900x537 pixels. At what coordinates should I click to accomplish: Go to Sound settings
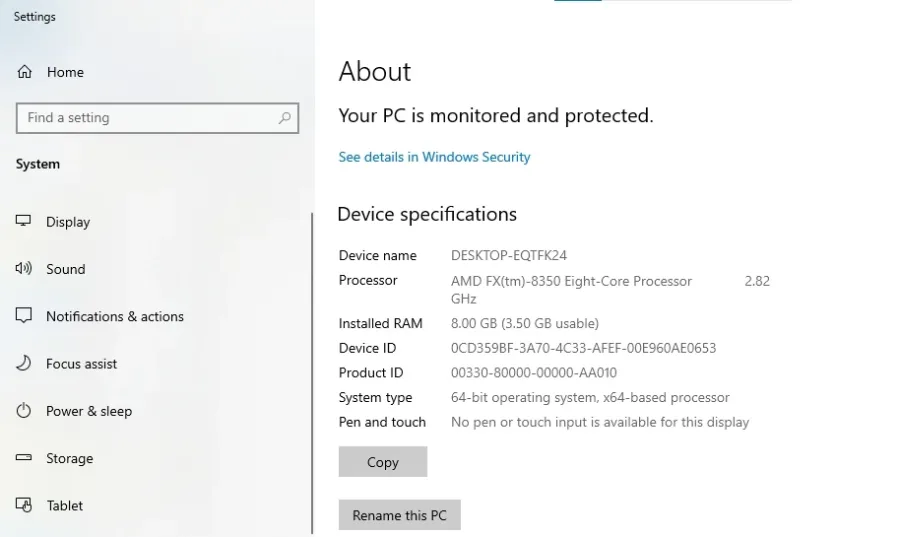[x=65, y=269]
